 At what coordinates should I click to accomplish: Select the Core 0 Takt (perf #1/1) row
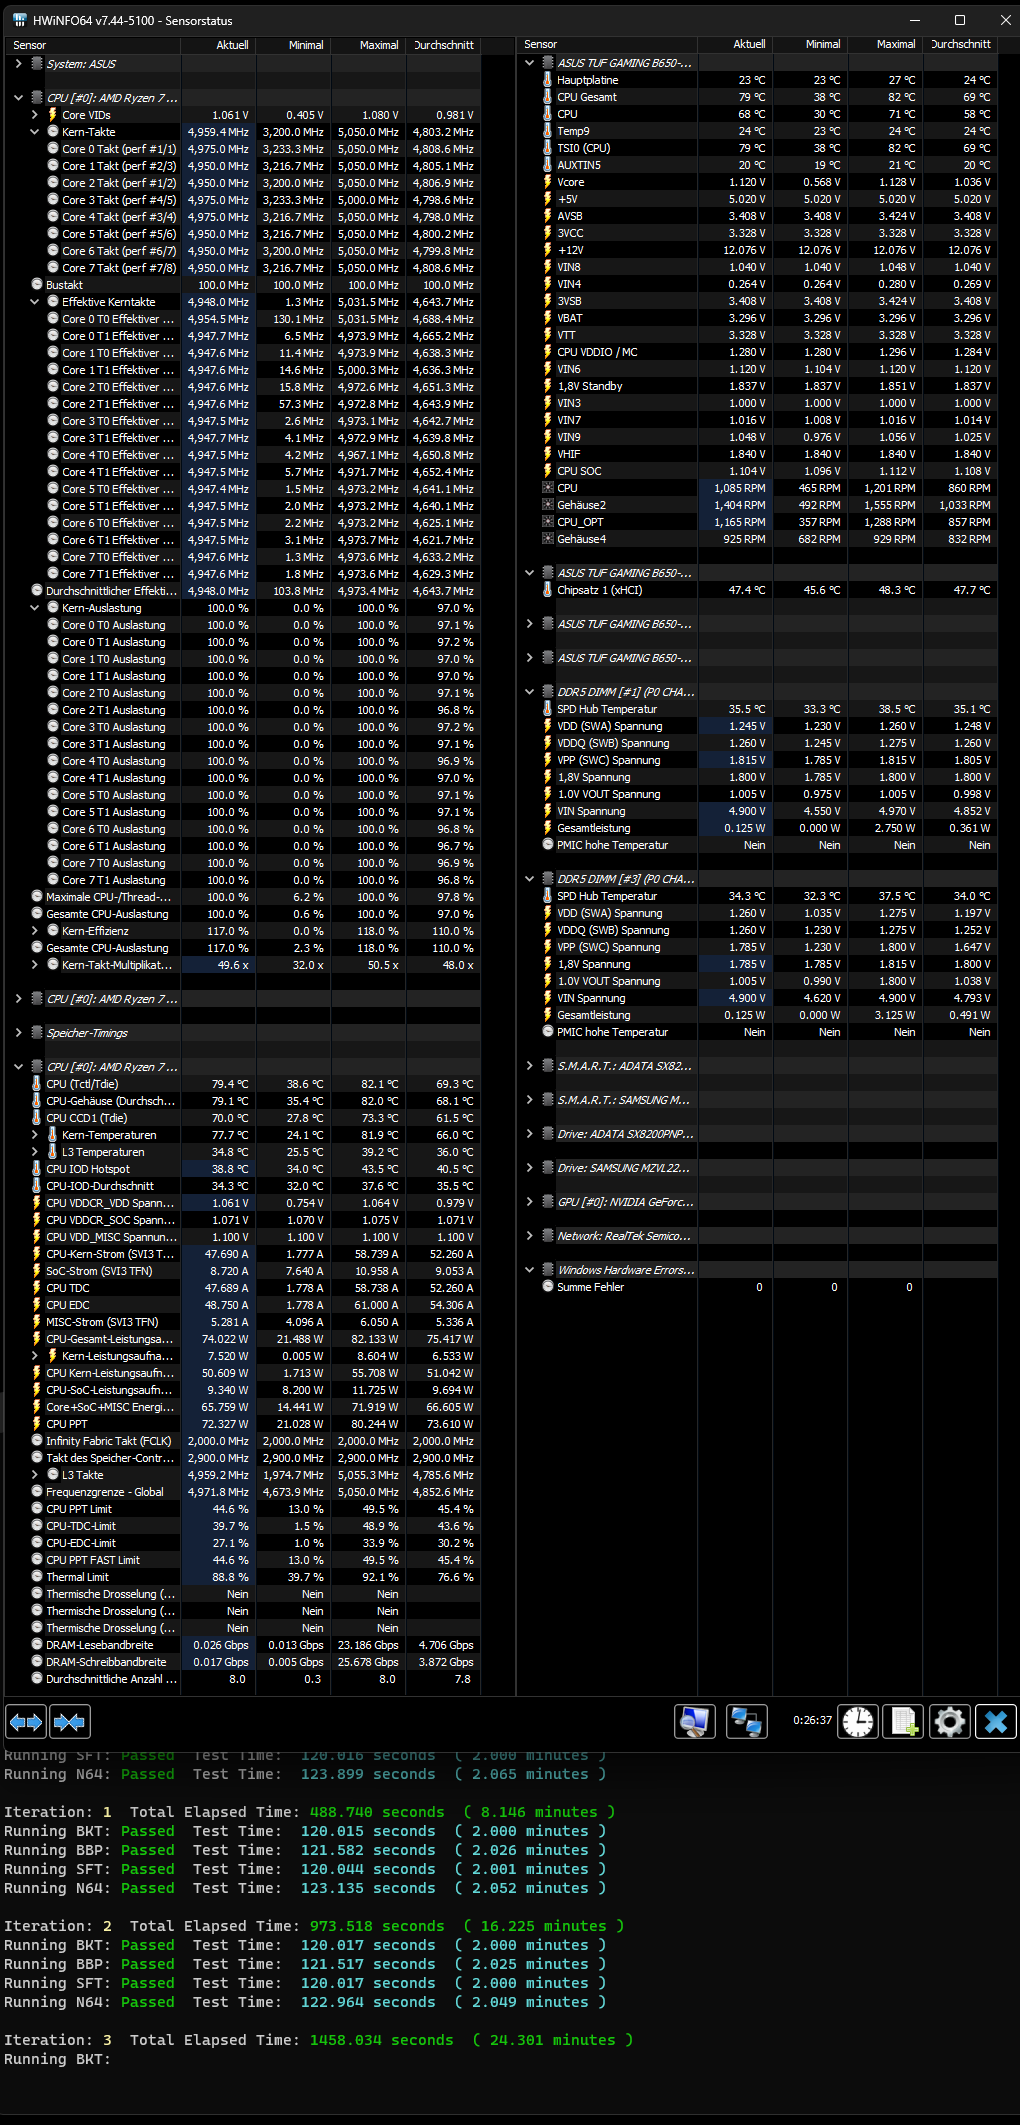[x=243, y=149]
